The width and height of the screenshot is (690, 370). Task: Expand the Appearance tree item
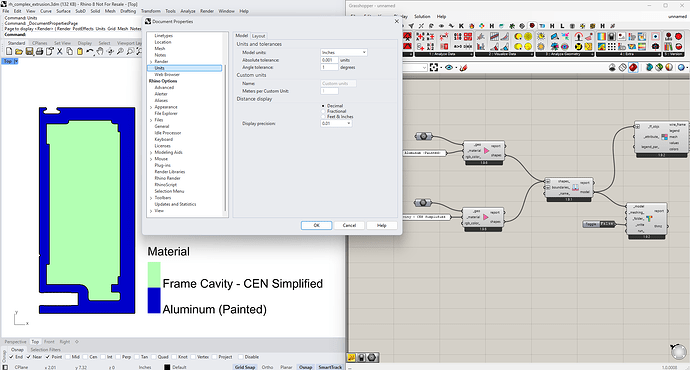tap(151, 107)
